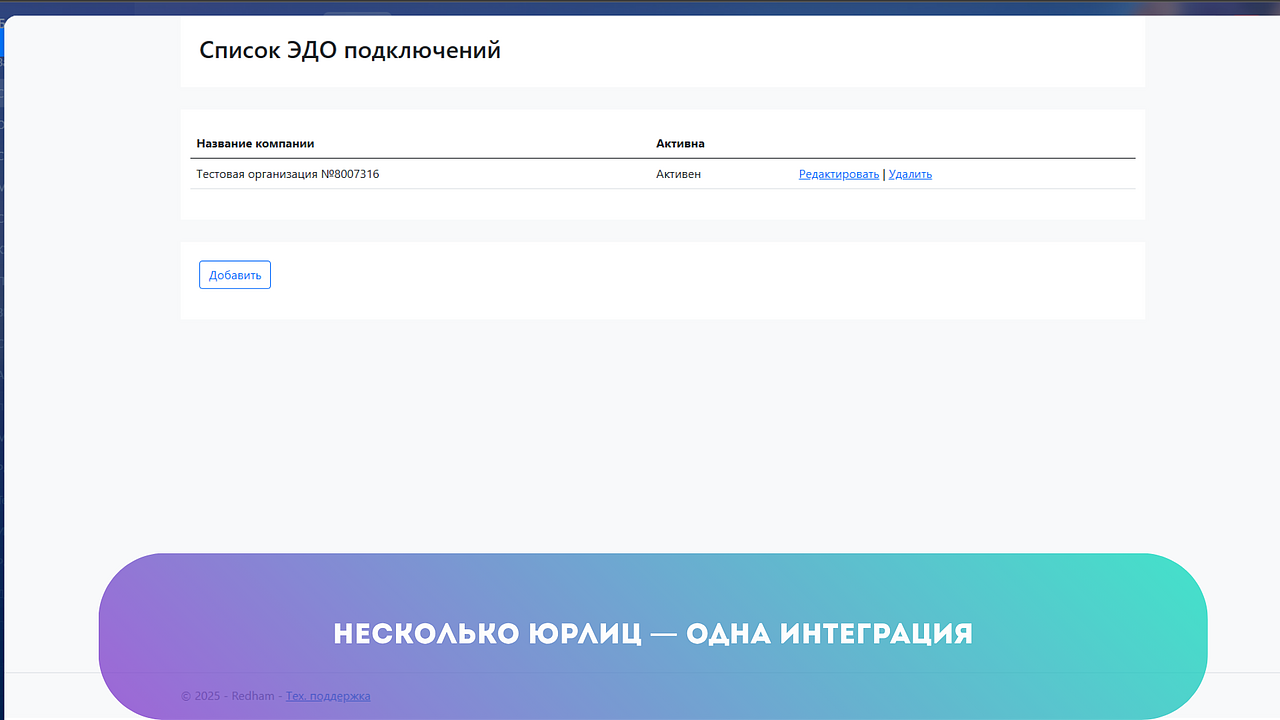Open the Тех. поддержка footer link
The width and height of the screenshot is (1280, 720).
(327, 696)
